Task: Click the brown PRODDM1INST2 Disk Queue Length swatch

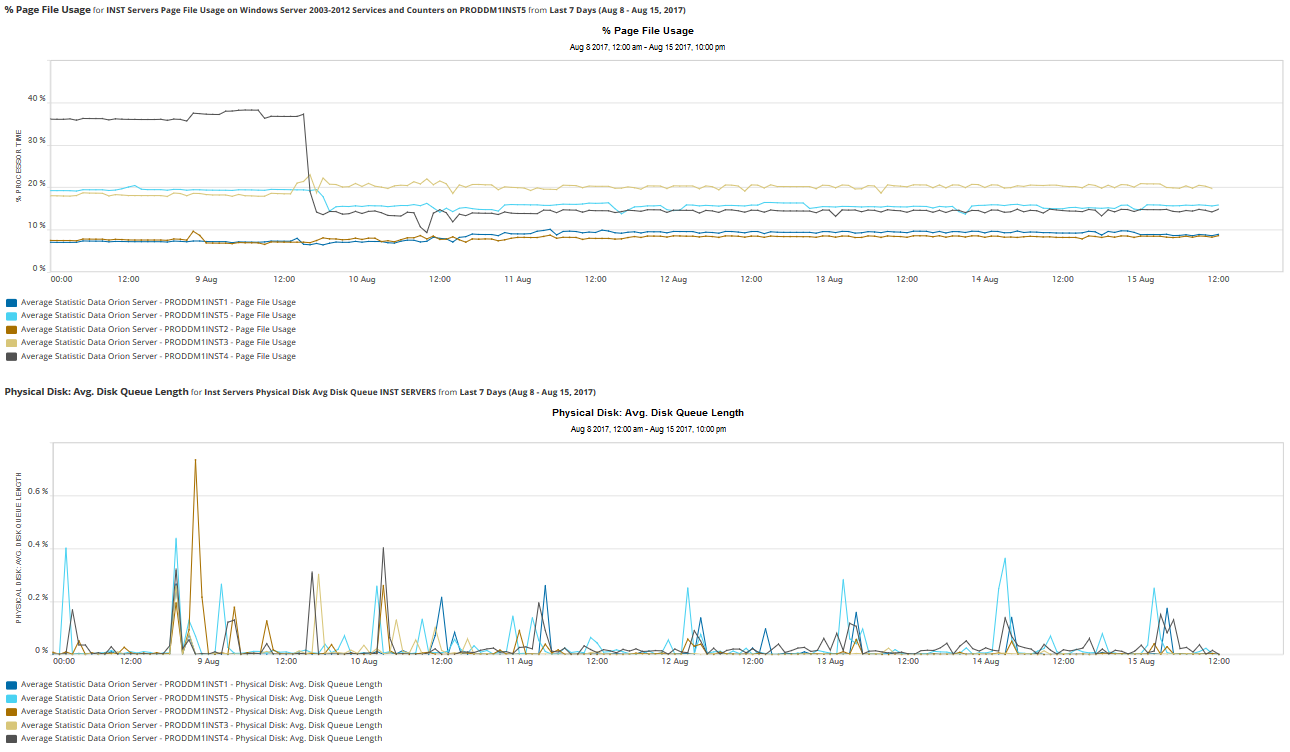Action: point(11,712)
